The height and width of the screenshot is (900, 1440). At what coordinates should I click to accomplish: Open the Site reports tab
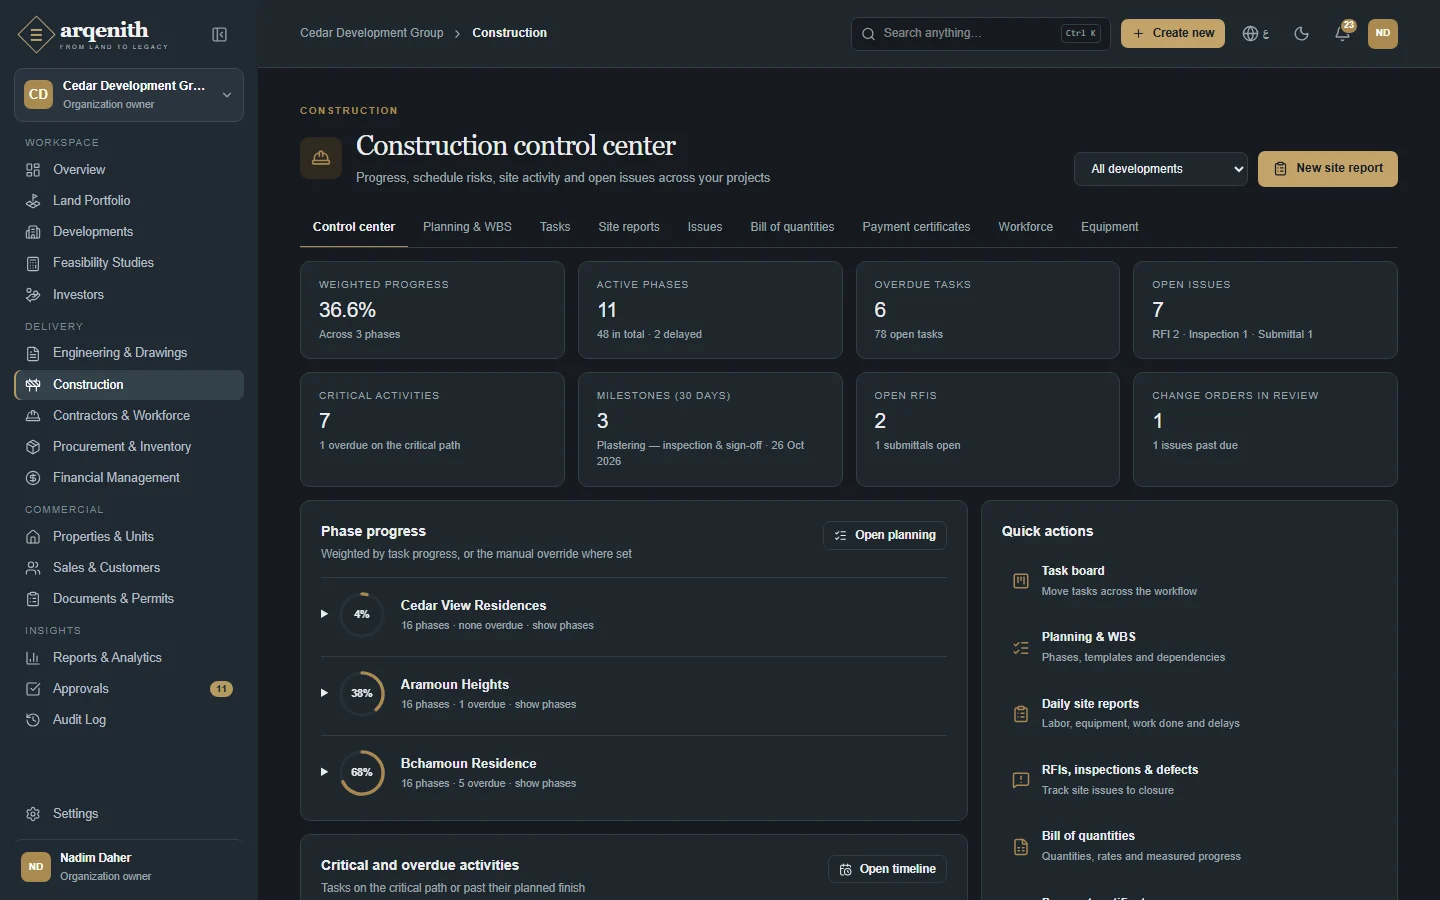pos(629,227)
